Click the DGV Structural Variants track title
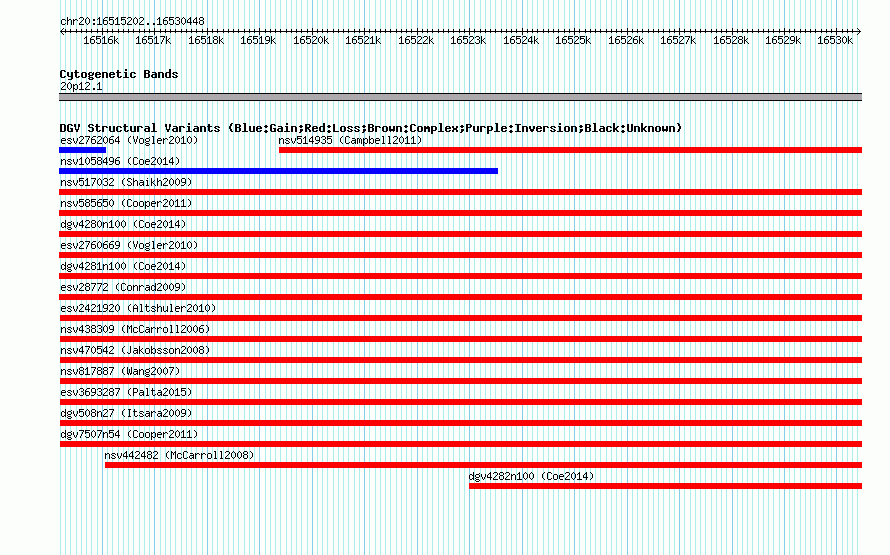 [x=371, y=128]
